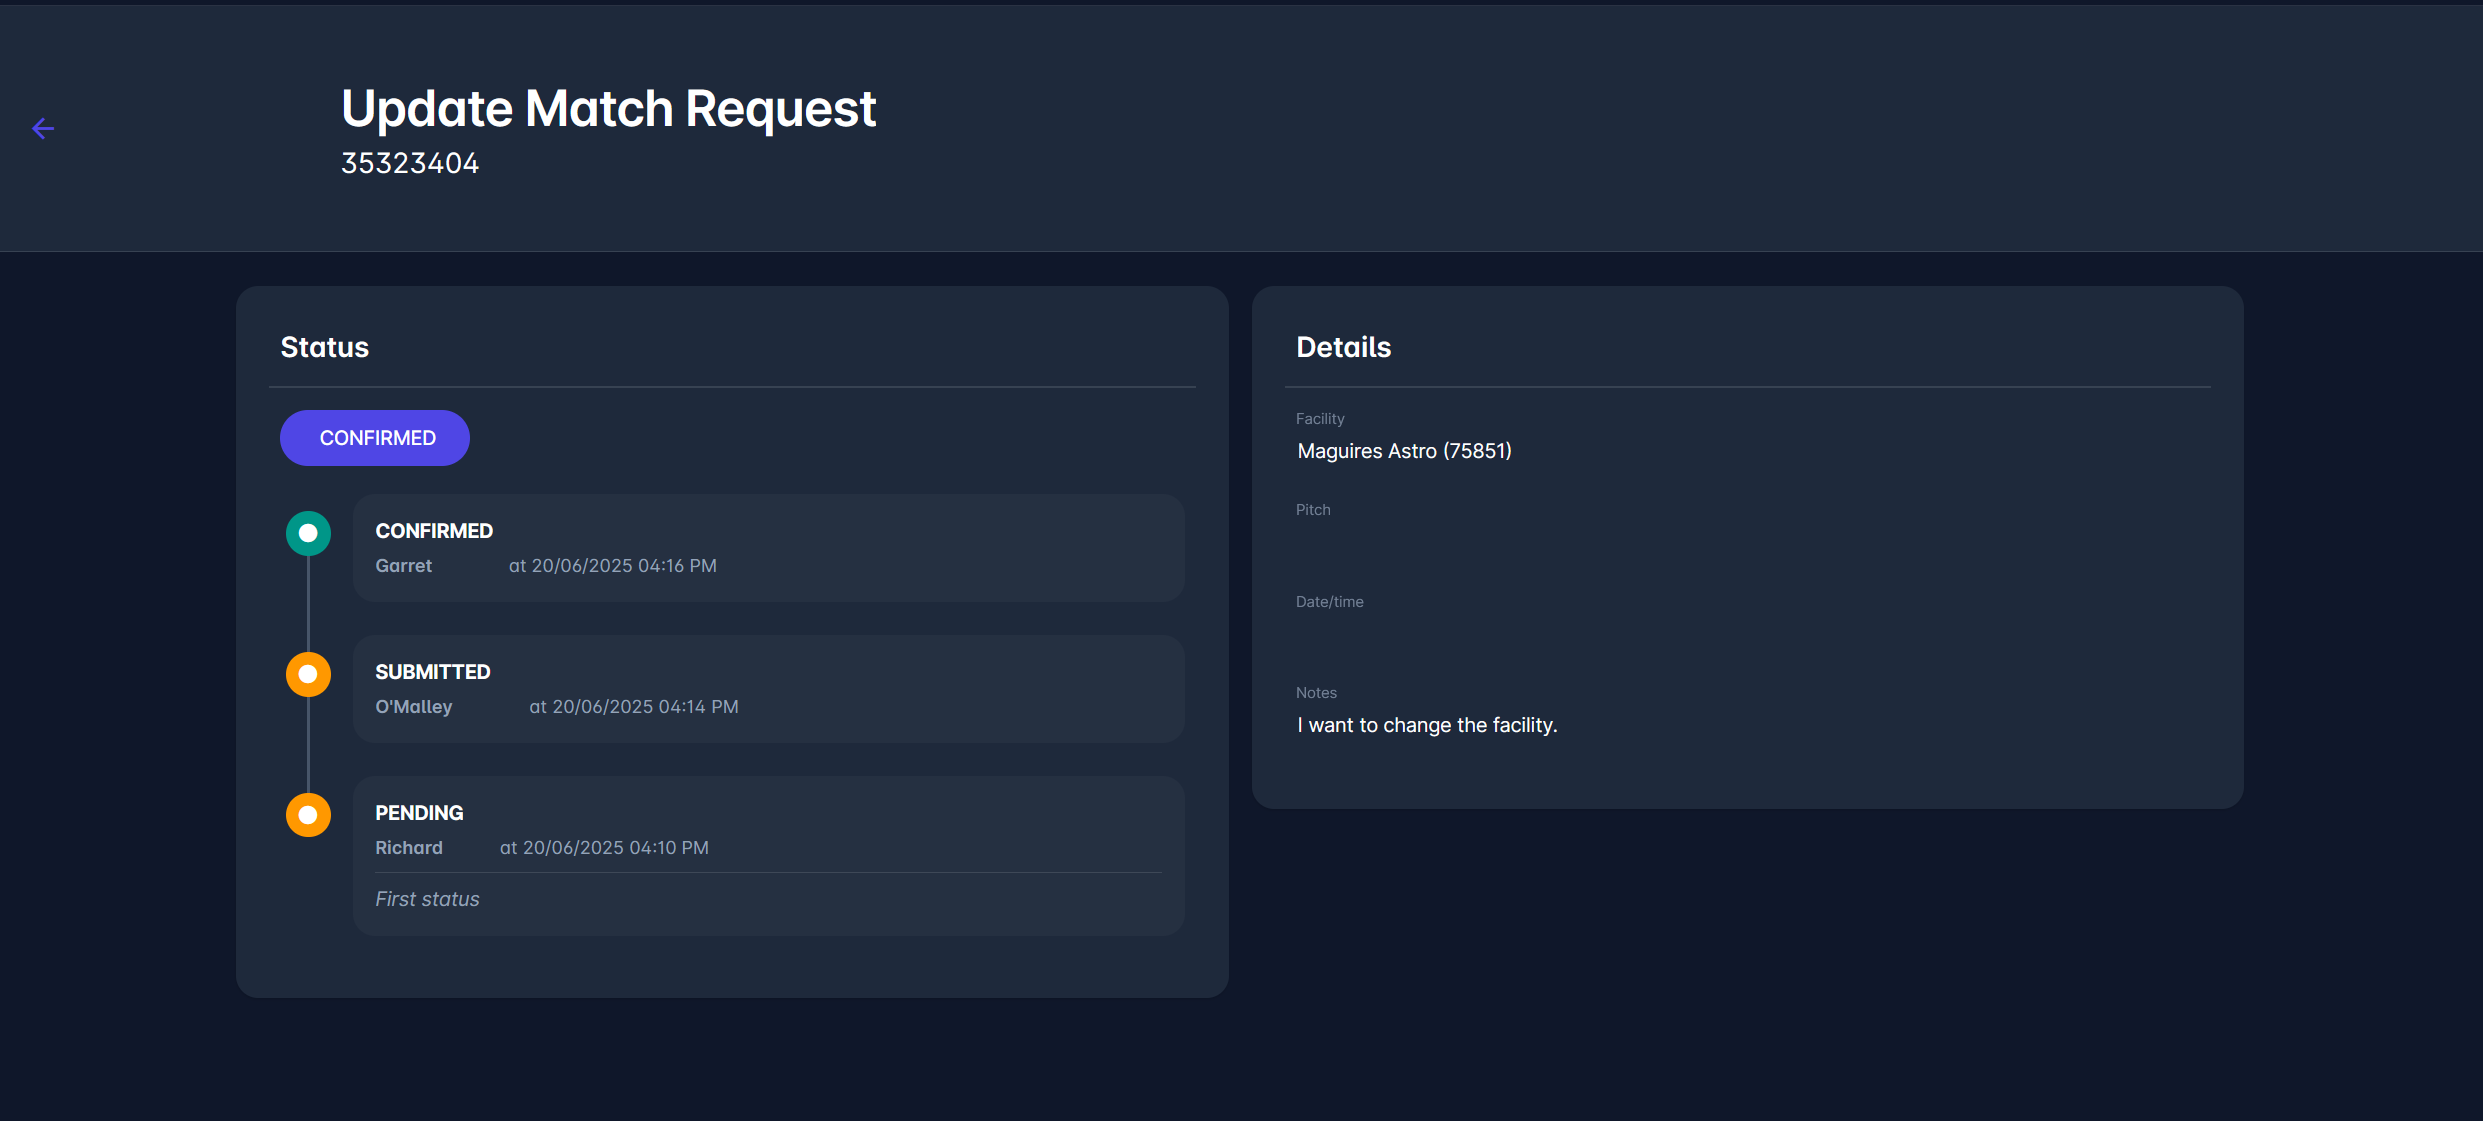Screen dimensions: 2483x1121
Task: Click the back arrow icon
Action: pyautogui.click(x=43, y=128)
